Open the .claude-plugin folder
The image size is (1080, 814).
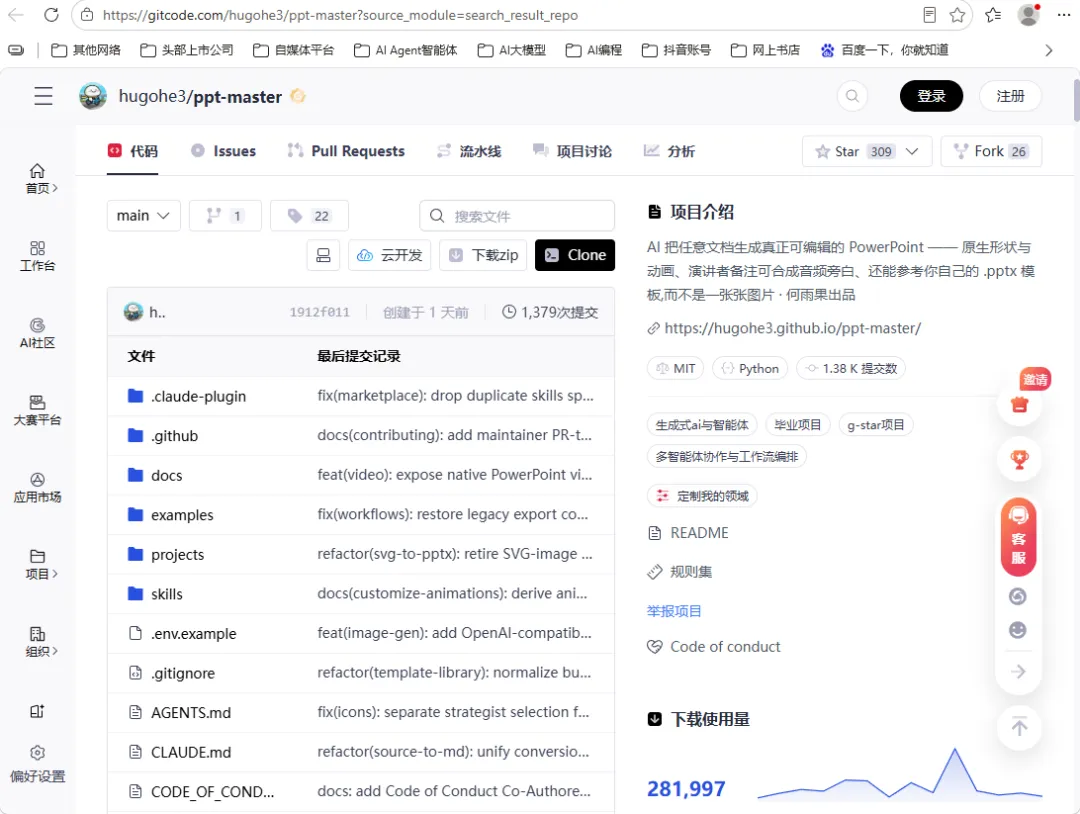tap(198, 396)
